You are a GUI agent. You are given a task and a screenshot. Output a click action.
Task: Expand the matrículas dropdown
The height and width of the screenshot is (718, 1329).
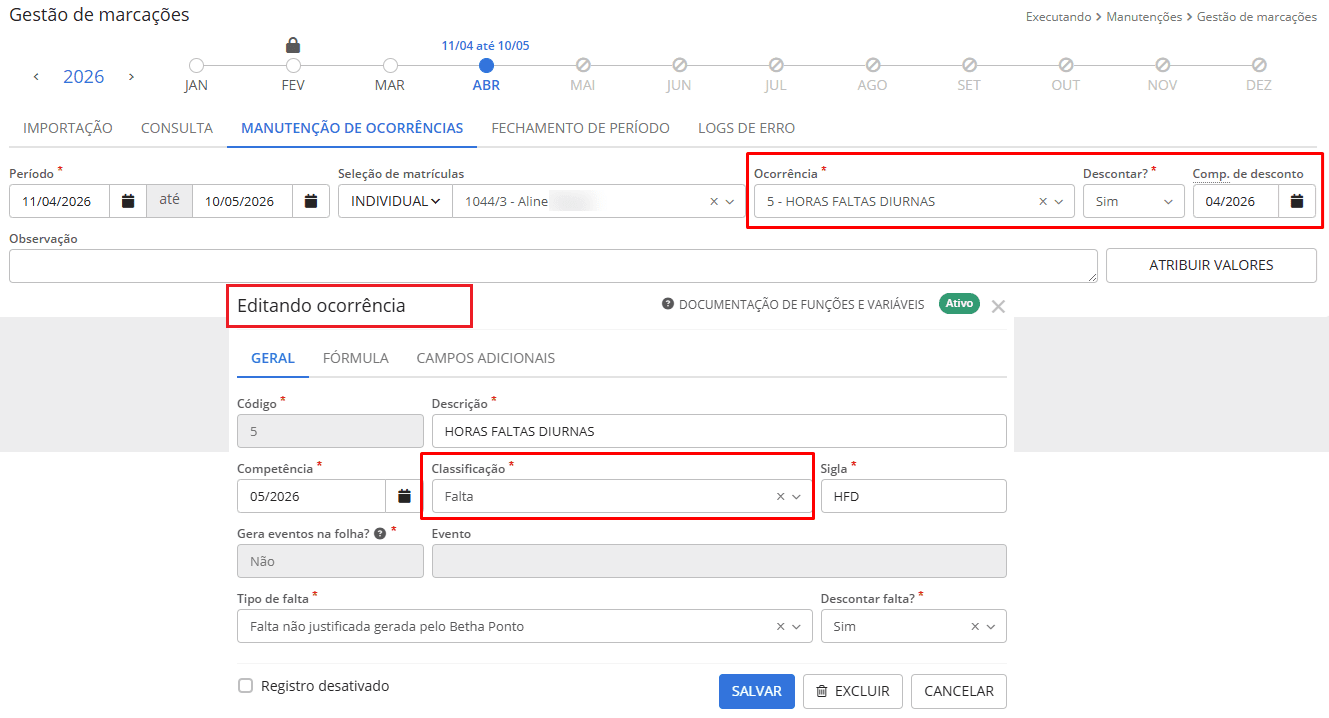pos(731,201)
